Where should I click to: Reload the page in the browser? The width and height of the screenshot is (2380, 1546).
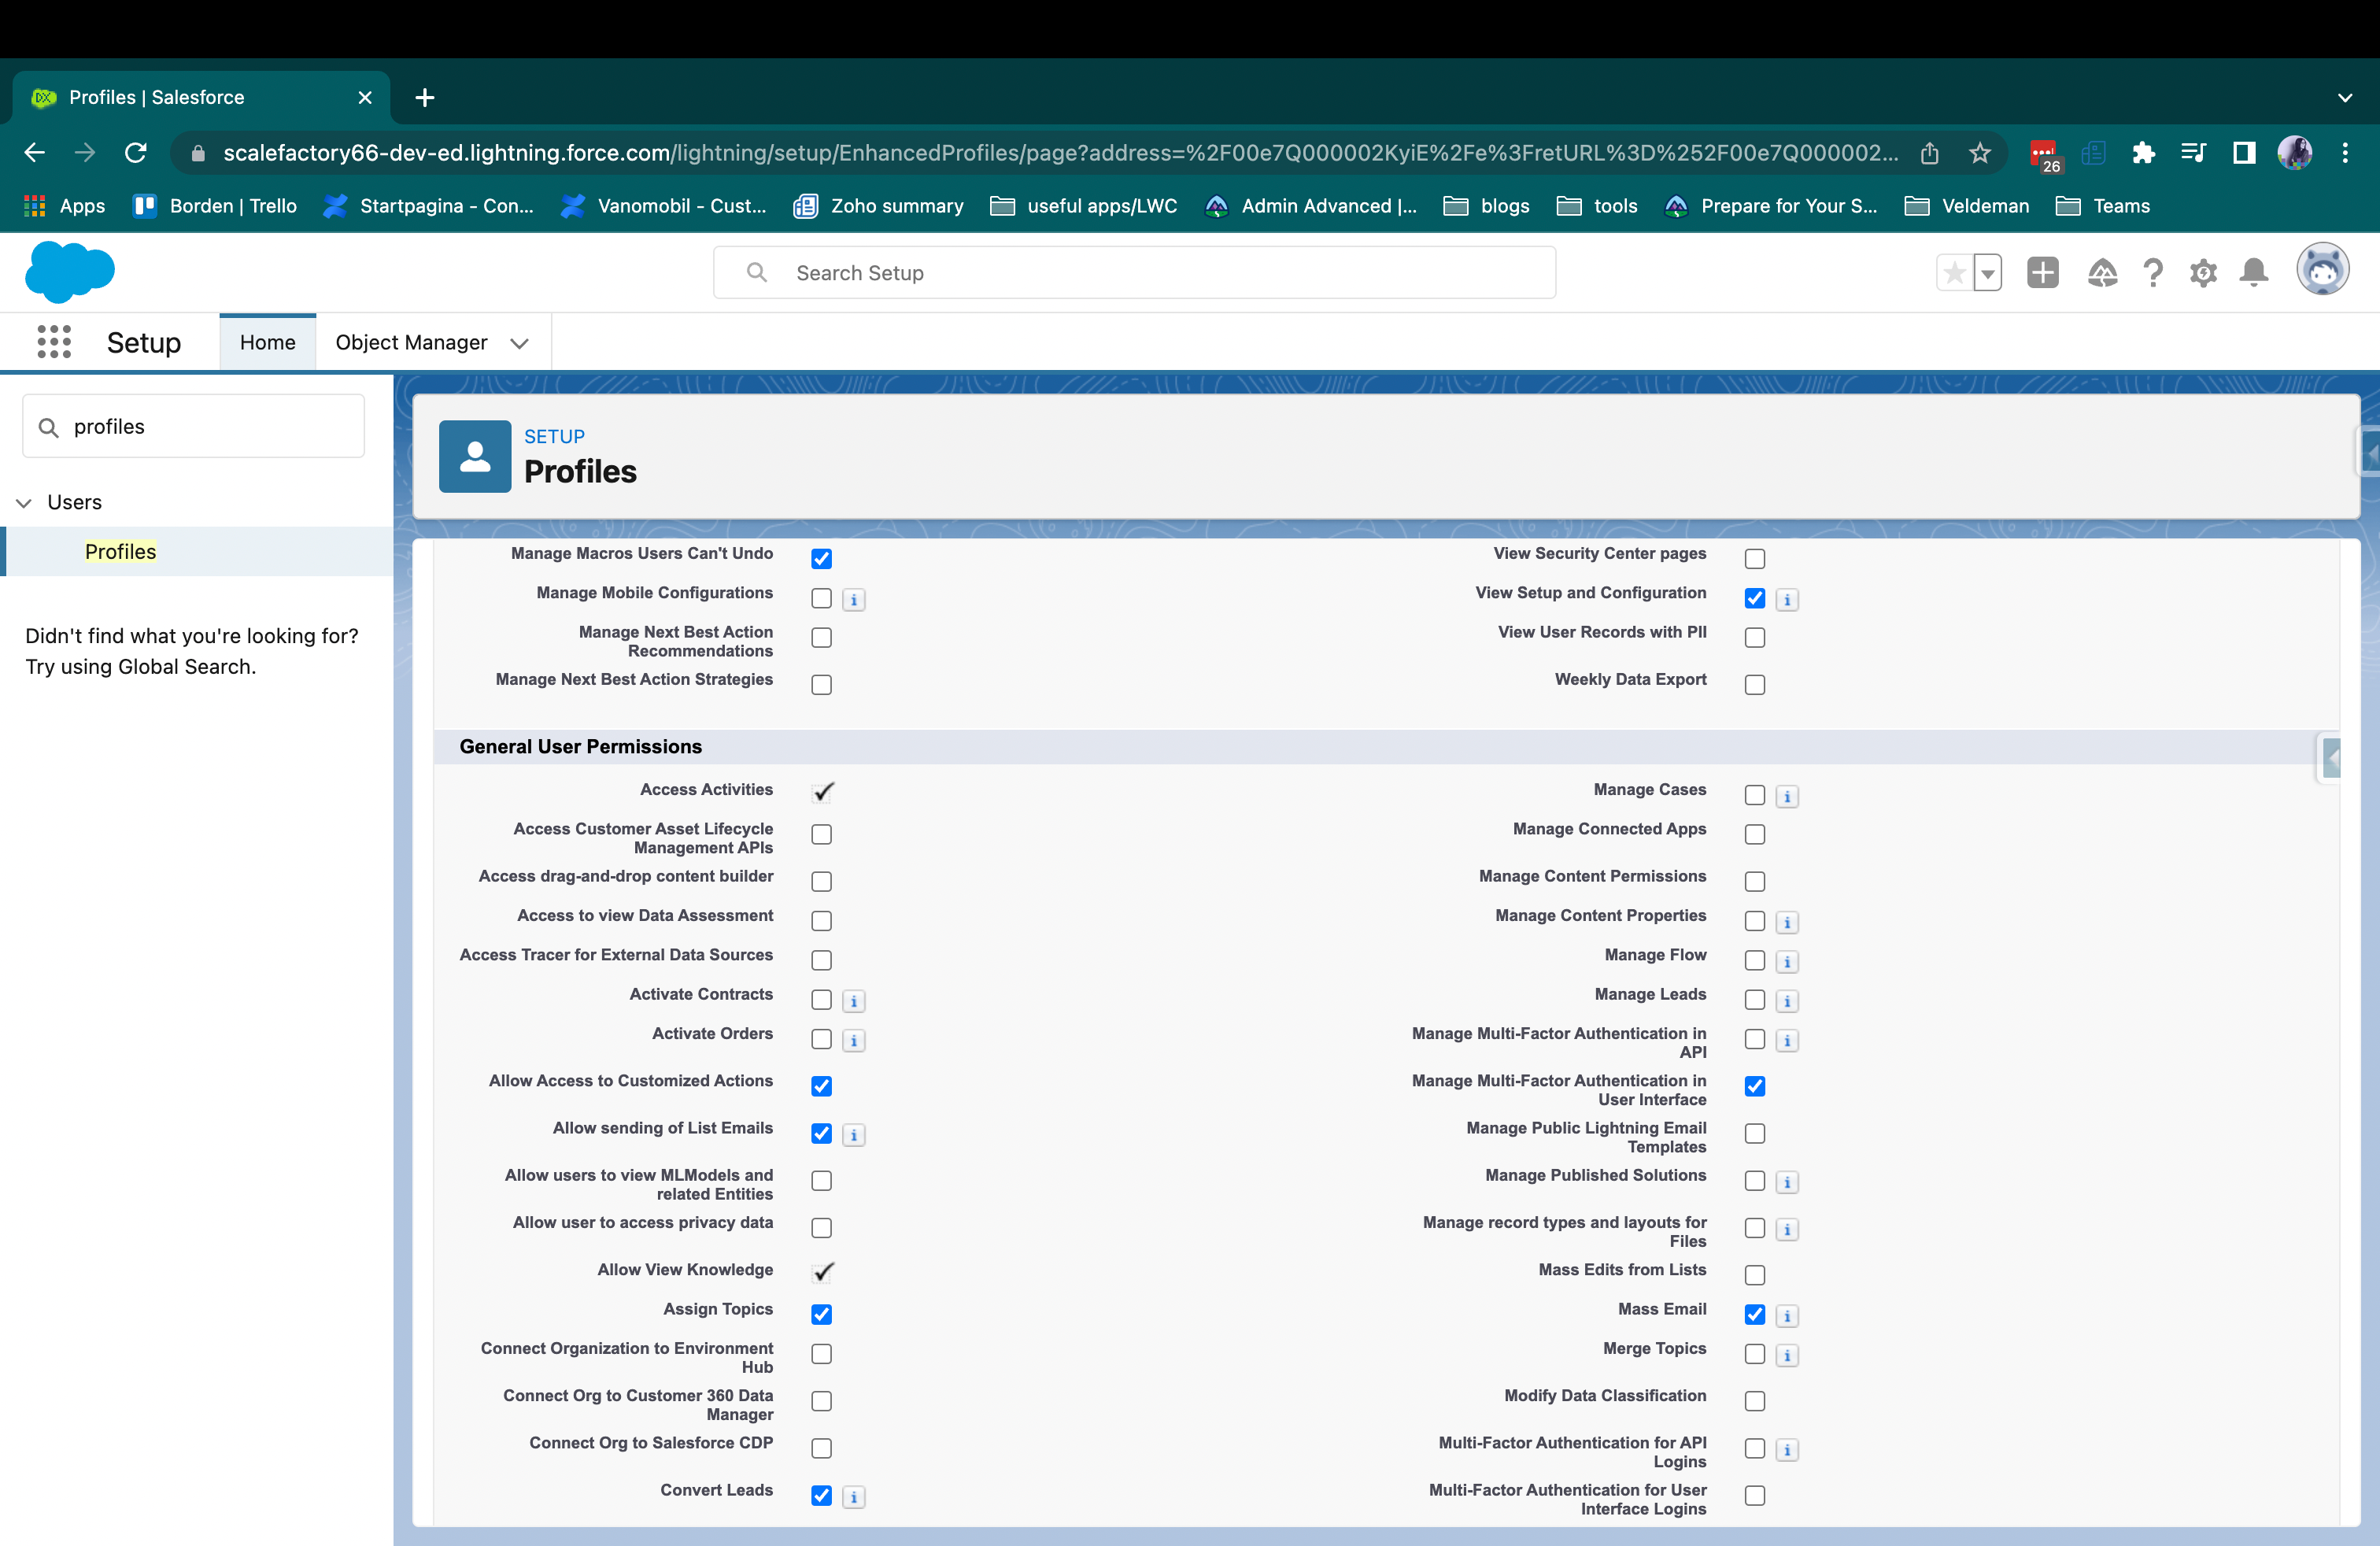(135, 152)
